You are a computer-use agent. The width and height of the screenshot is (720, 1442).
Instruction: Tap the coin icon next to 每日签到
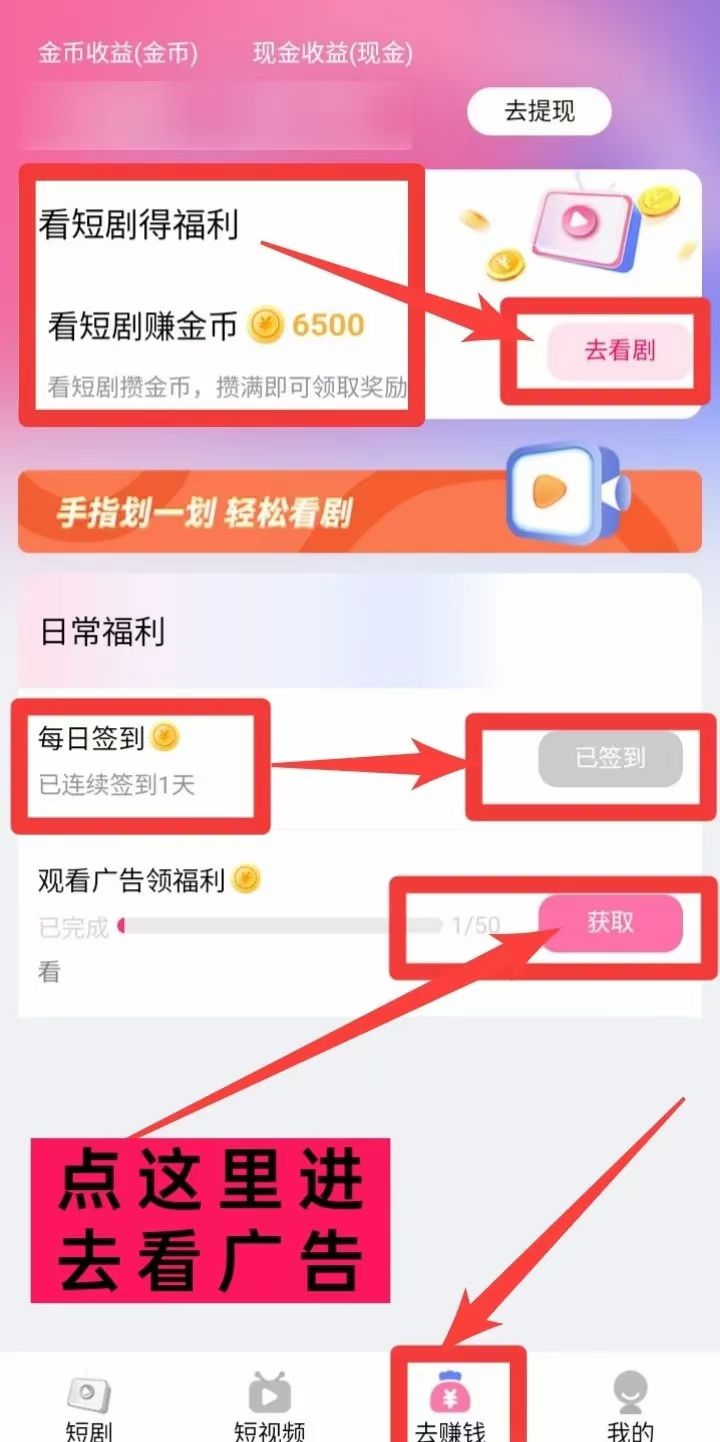click(165, 738)
